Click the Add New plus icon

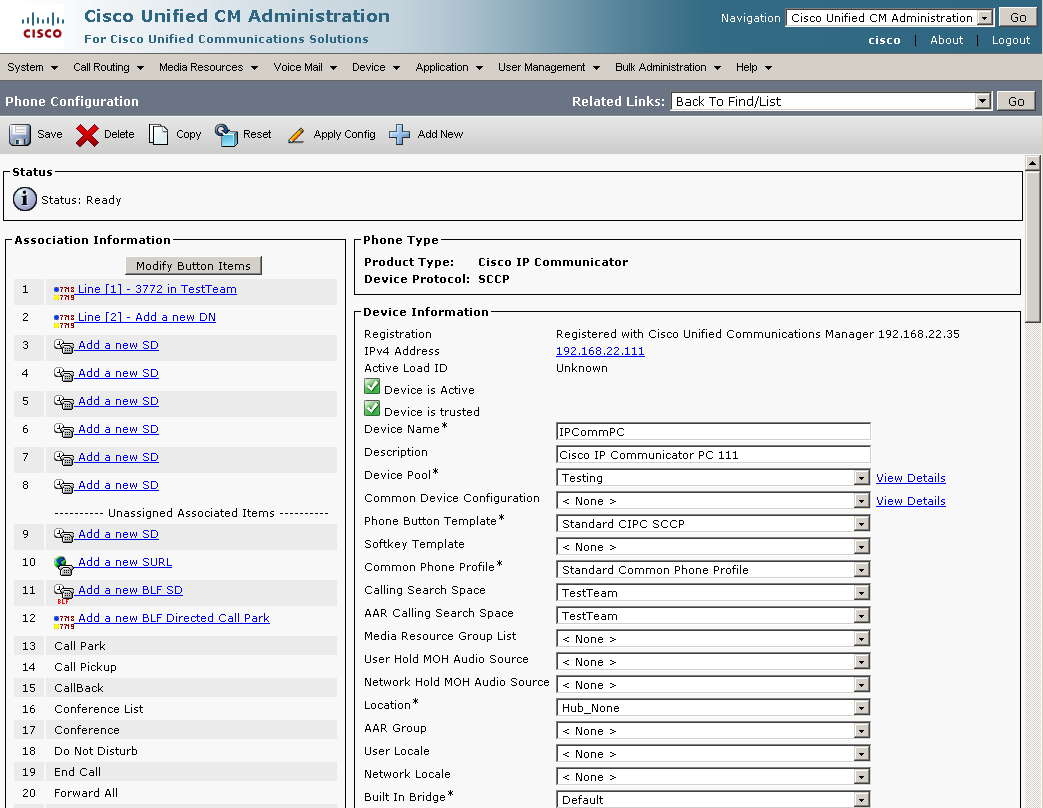tap(400, 135)
